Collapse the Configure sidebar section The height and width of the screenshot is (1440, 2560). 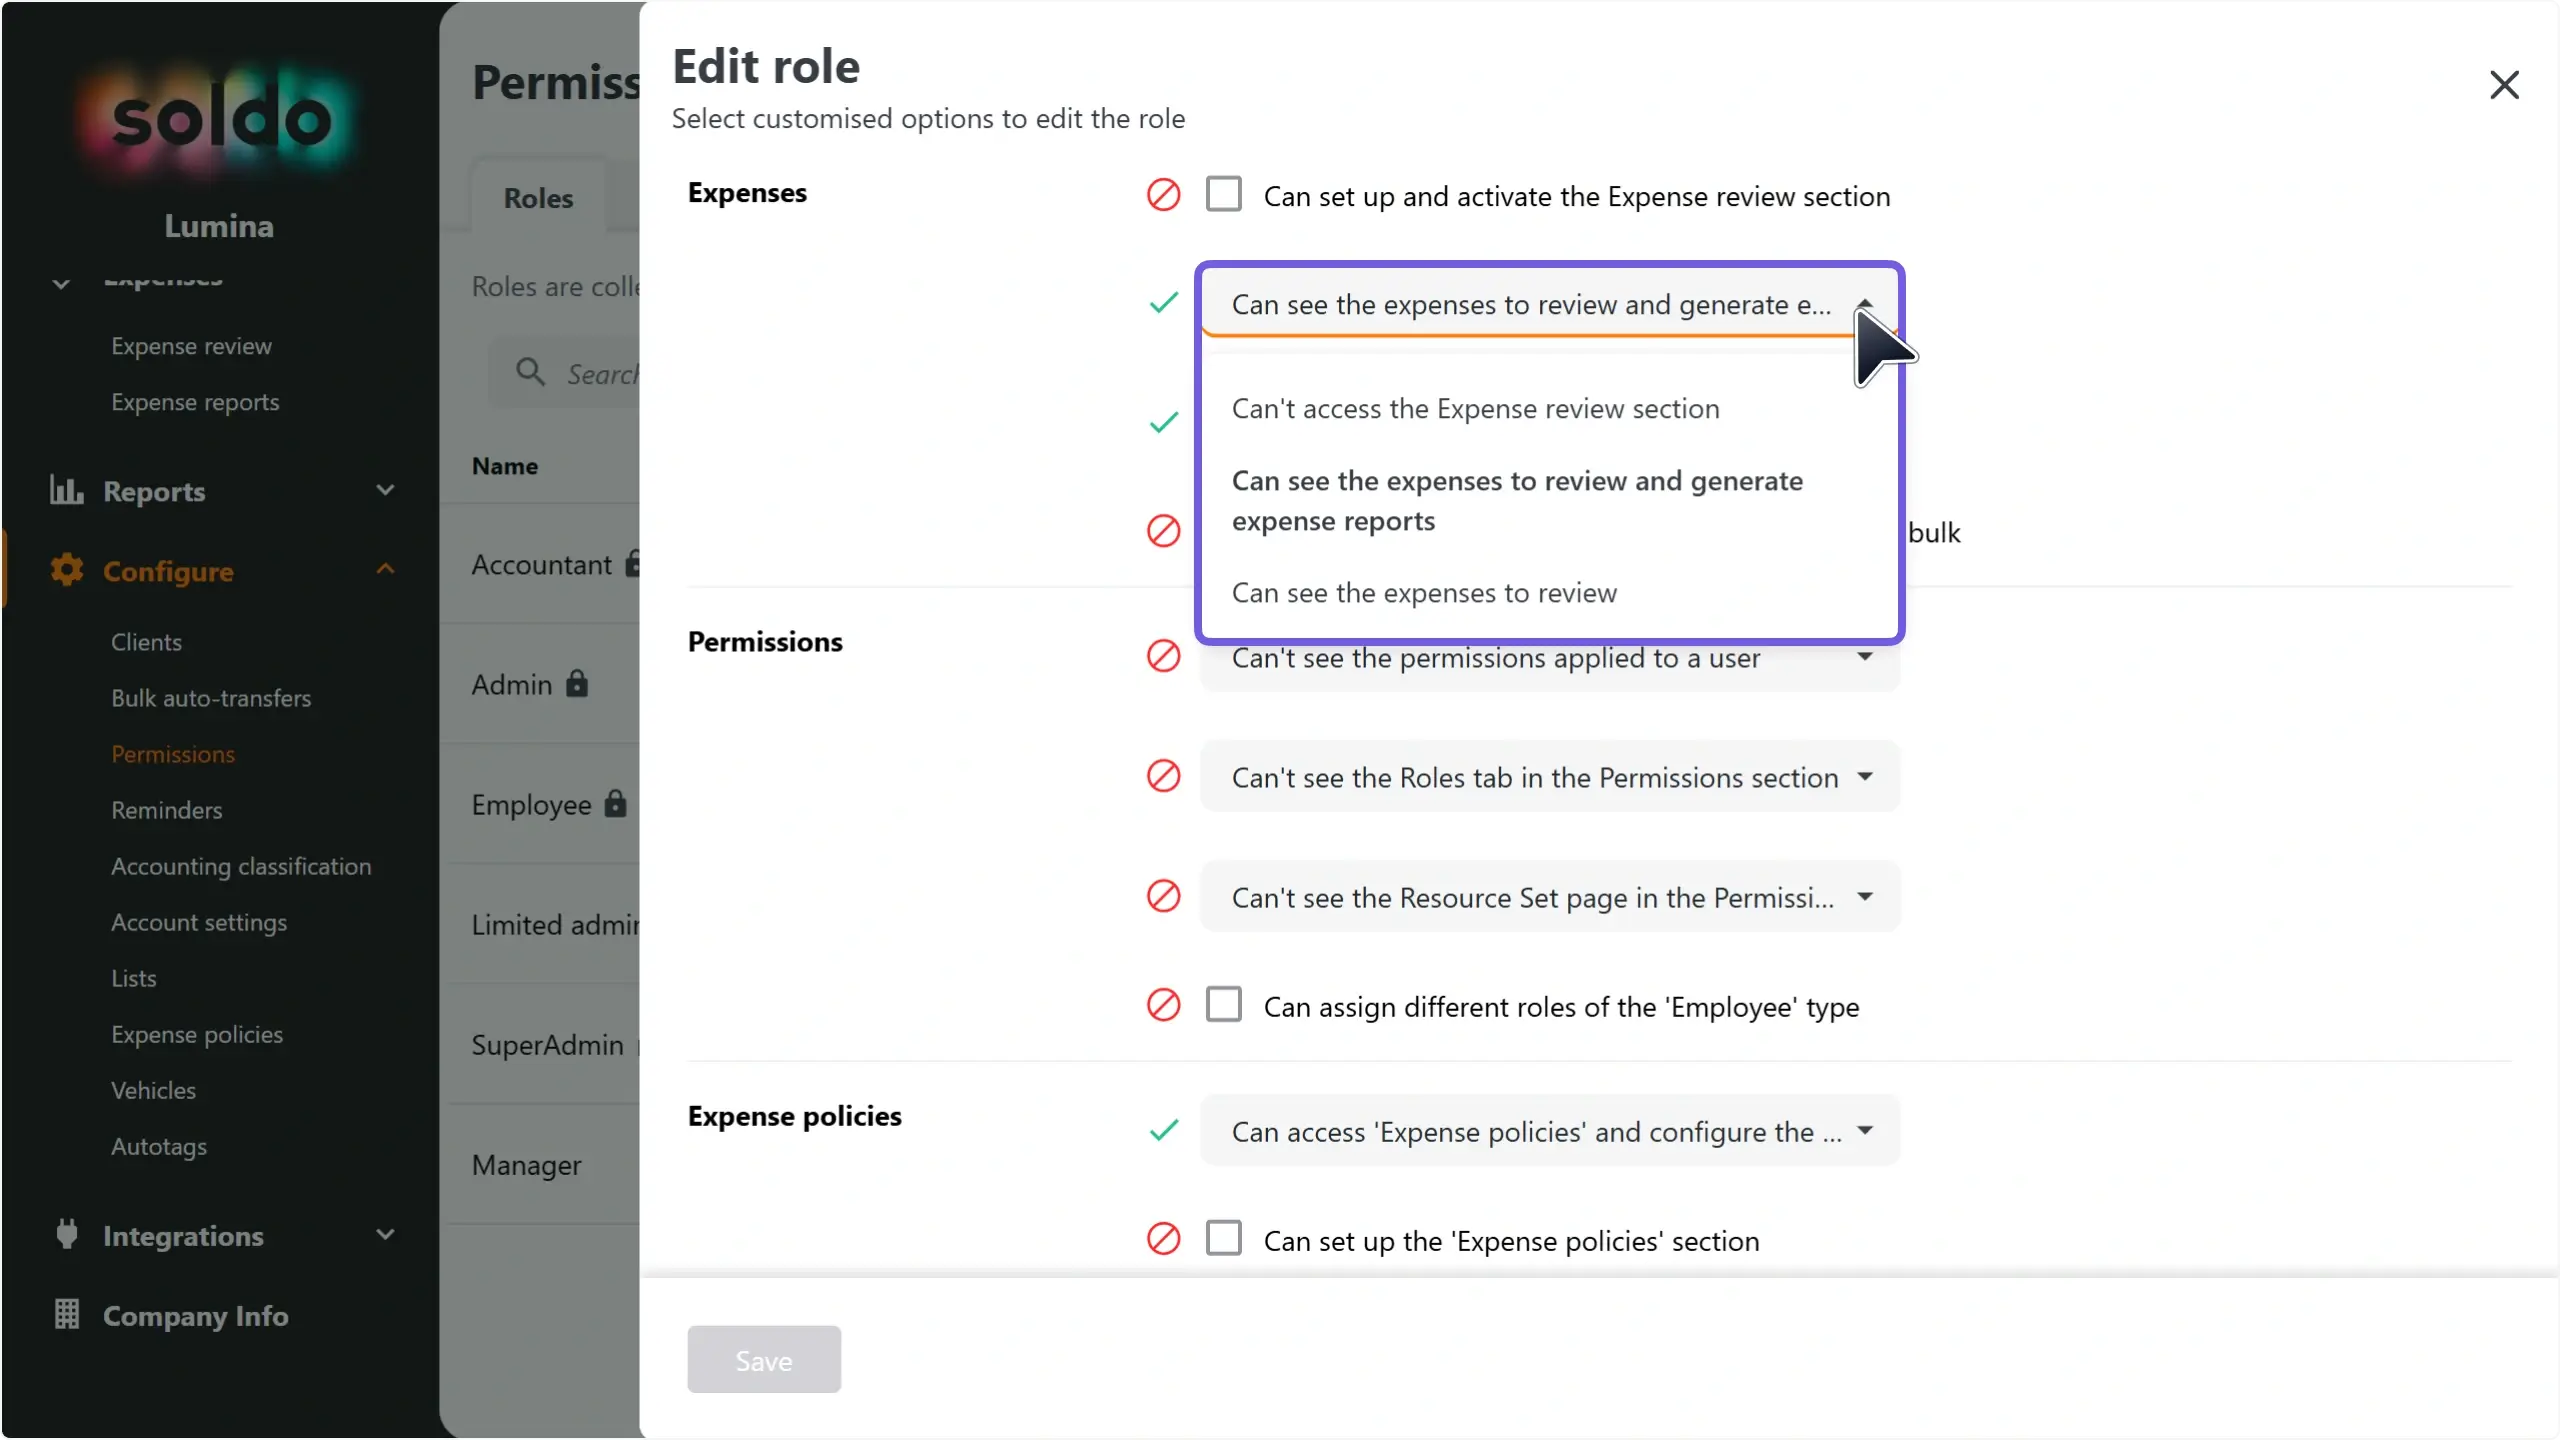[x=385, y=569]
